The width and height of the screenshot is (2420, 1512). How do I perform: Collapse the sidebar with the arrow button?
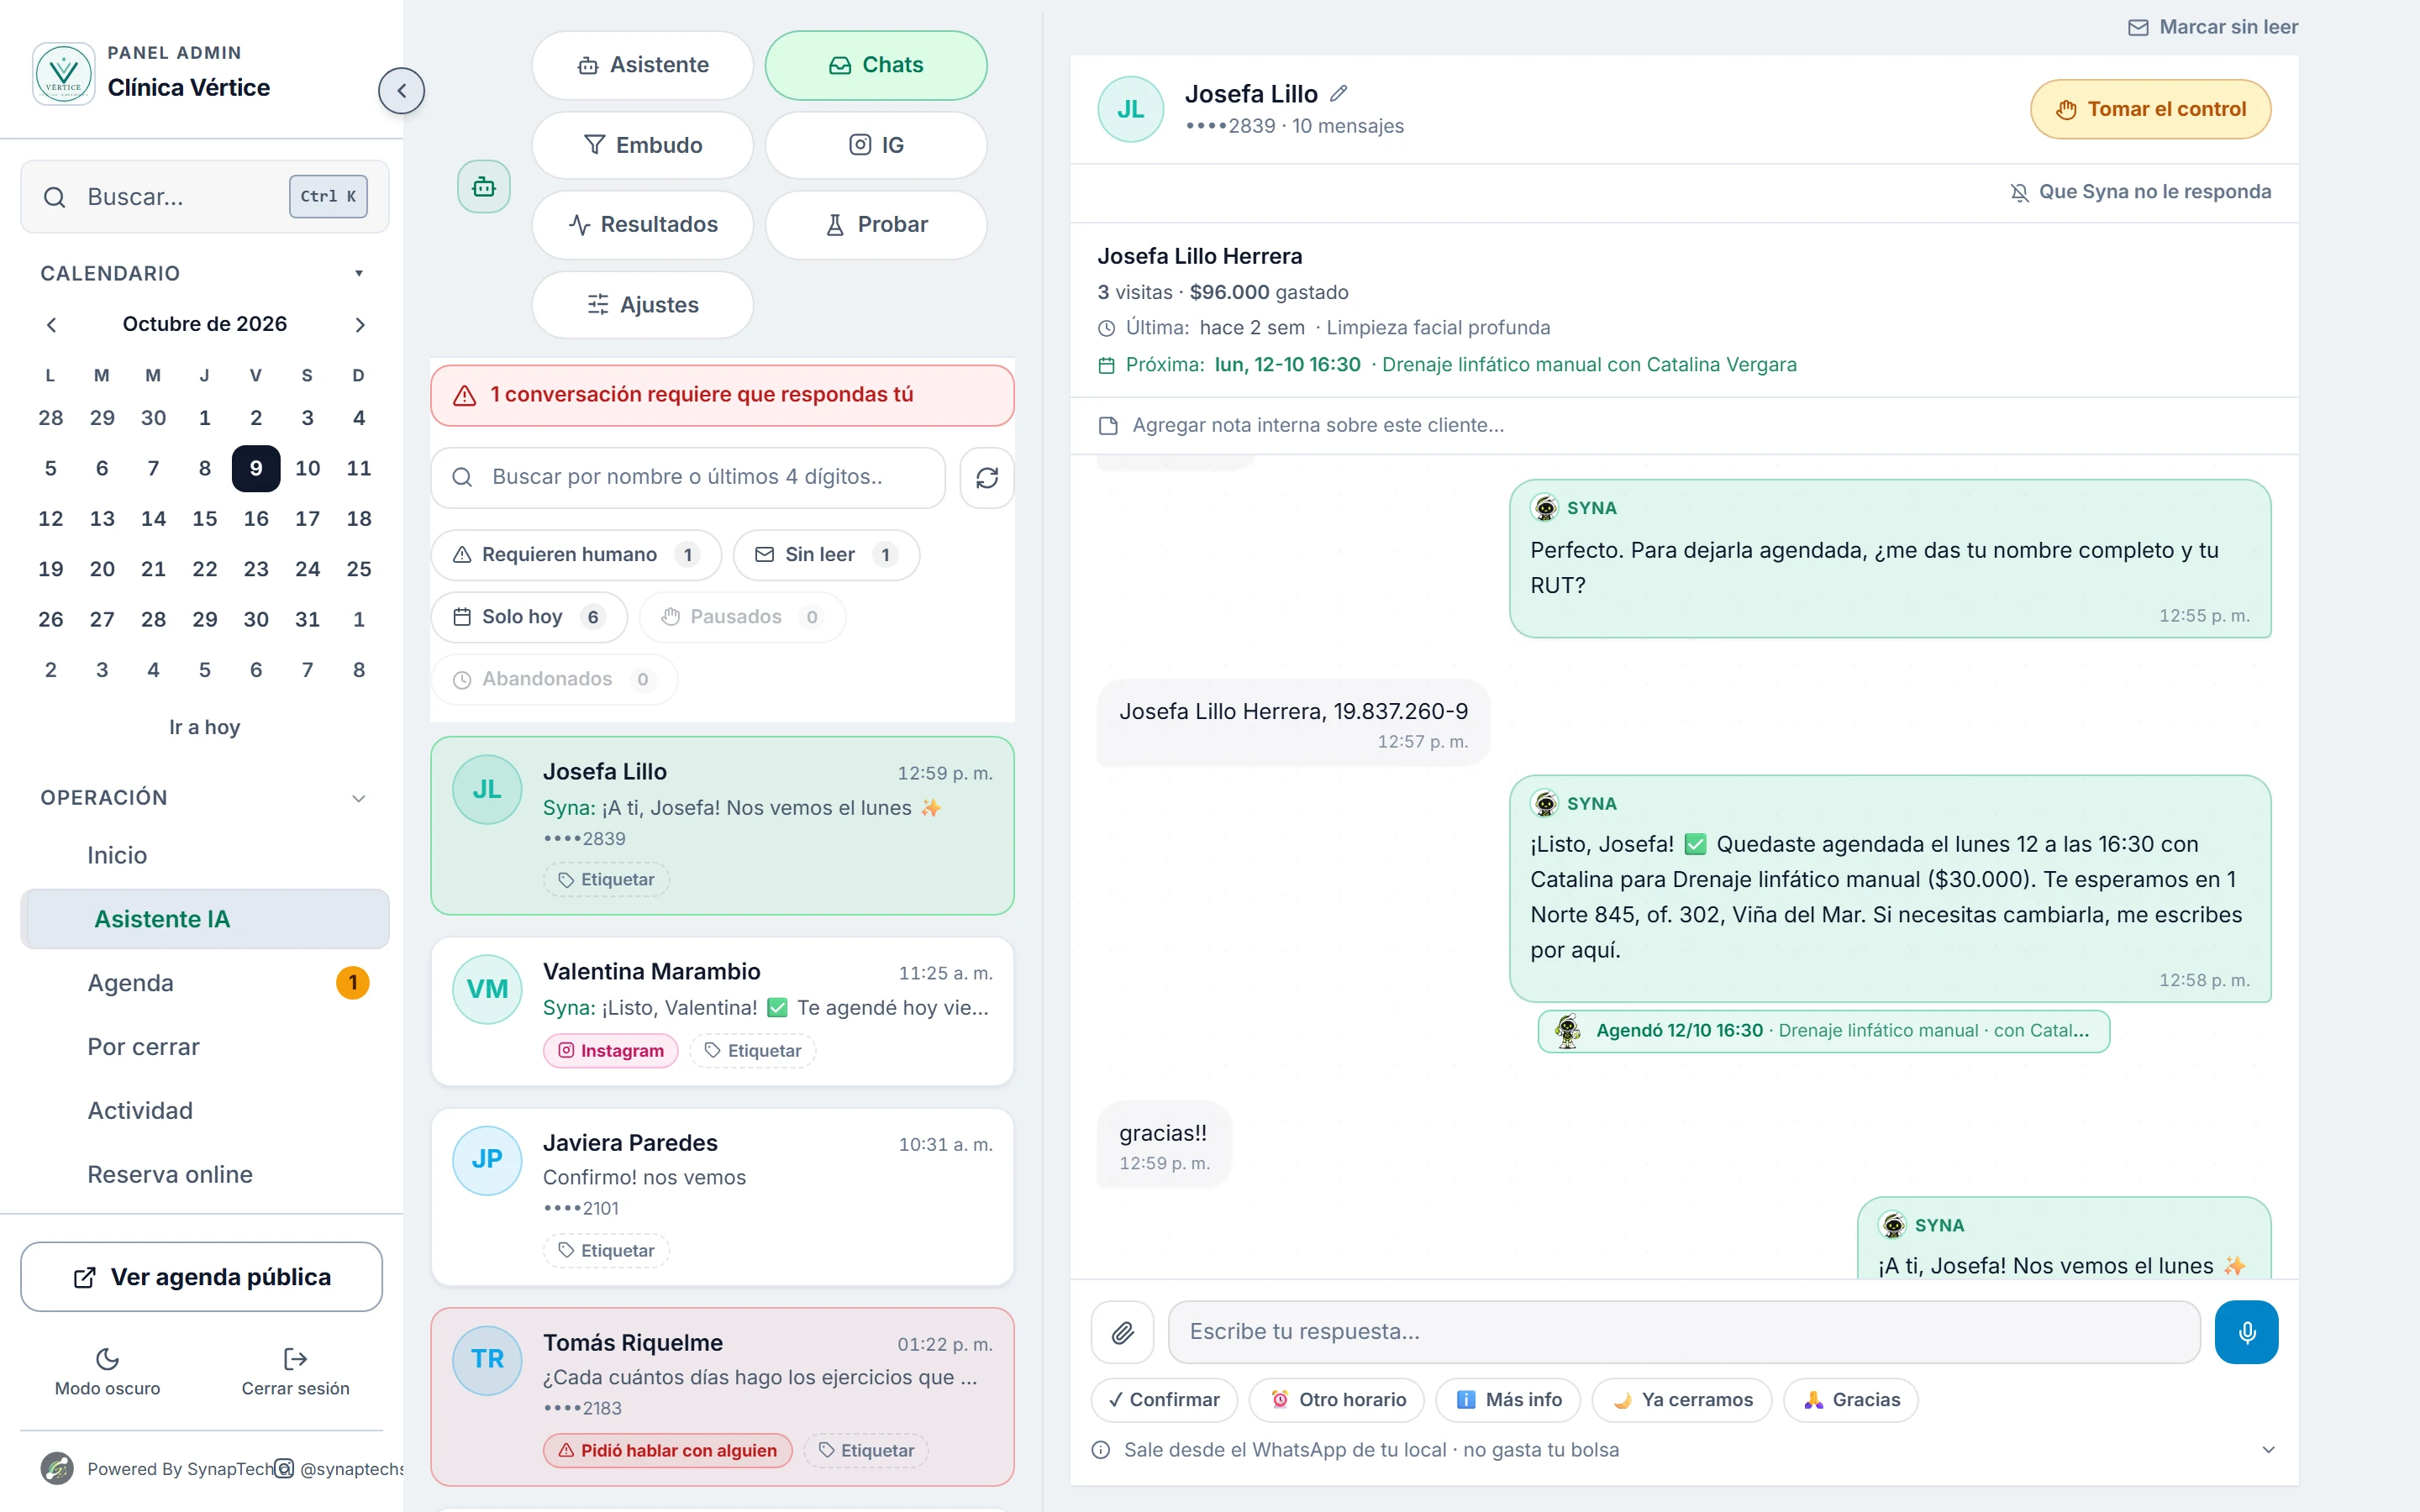click(401, 91)
